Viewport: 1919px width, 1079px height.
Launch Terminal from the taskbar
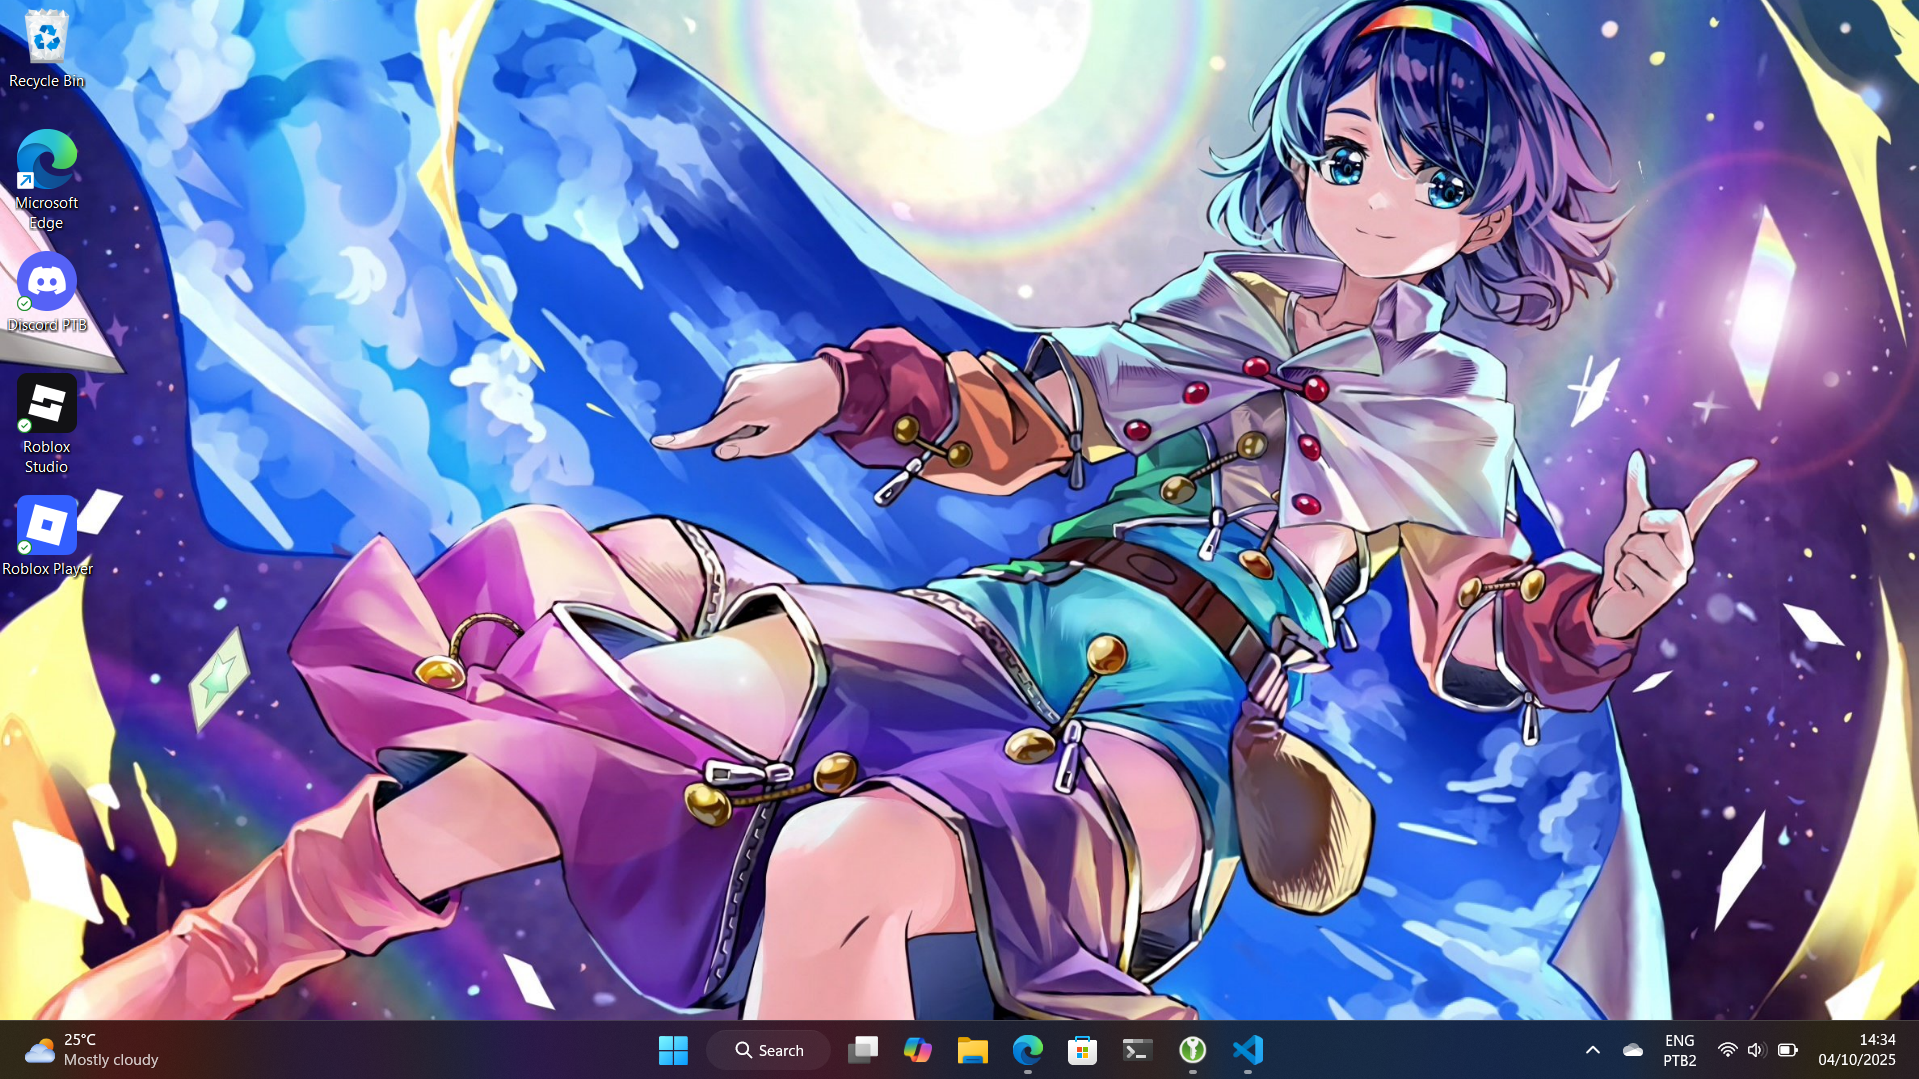pos(1137,1050)
